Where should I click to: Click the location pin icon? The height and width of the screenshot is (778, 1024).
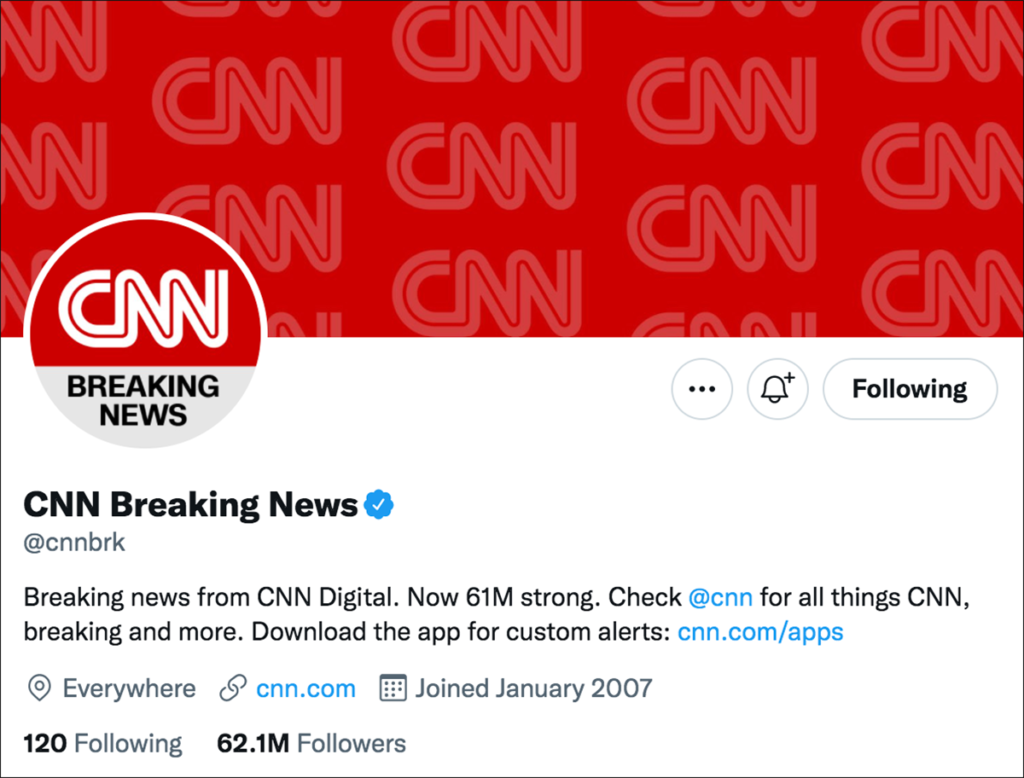pos(39,689)
